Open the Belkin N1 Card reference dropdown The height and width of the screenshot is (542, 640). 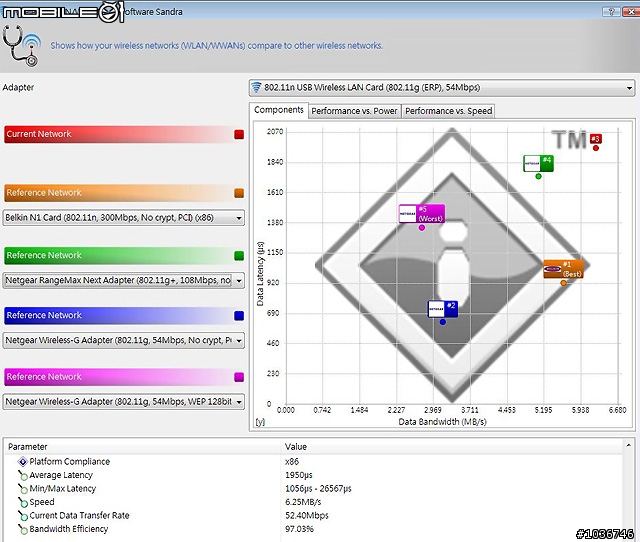pyautogui.click(x=124, y=218)
